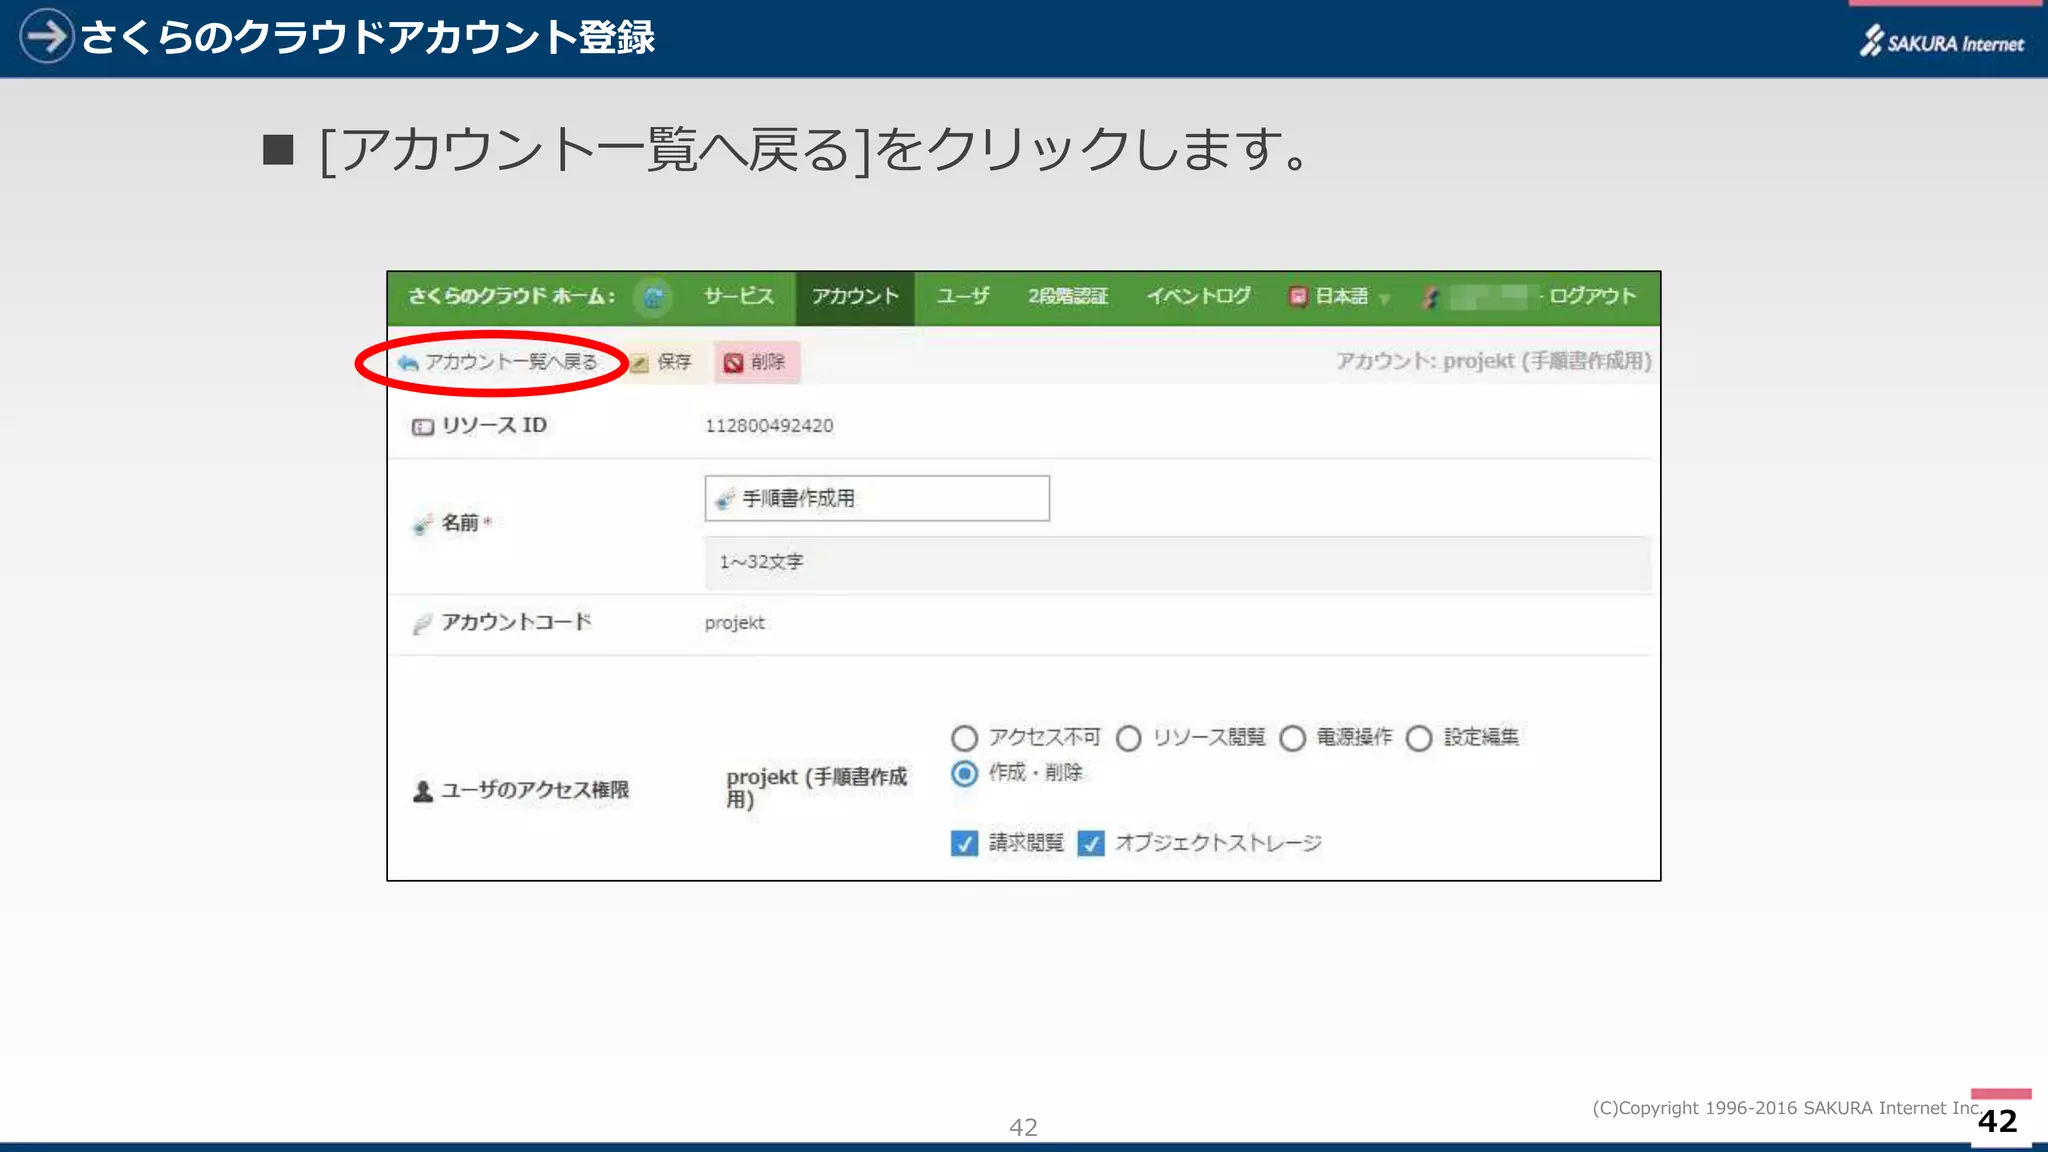
Task: Select the リソース閲覧 radio button
Action: coord(1128,738)
